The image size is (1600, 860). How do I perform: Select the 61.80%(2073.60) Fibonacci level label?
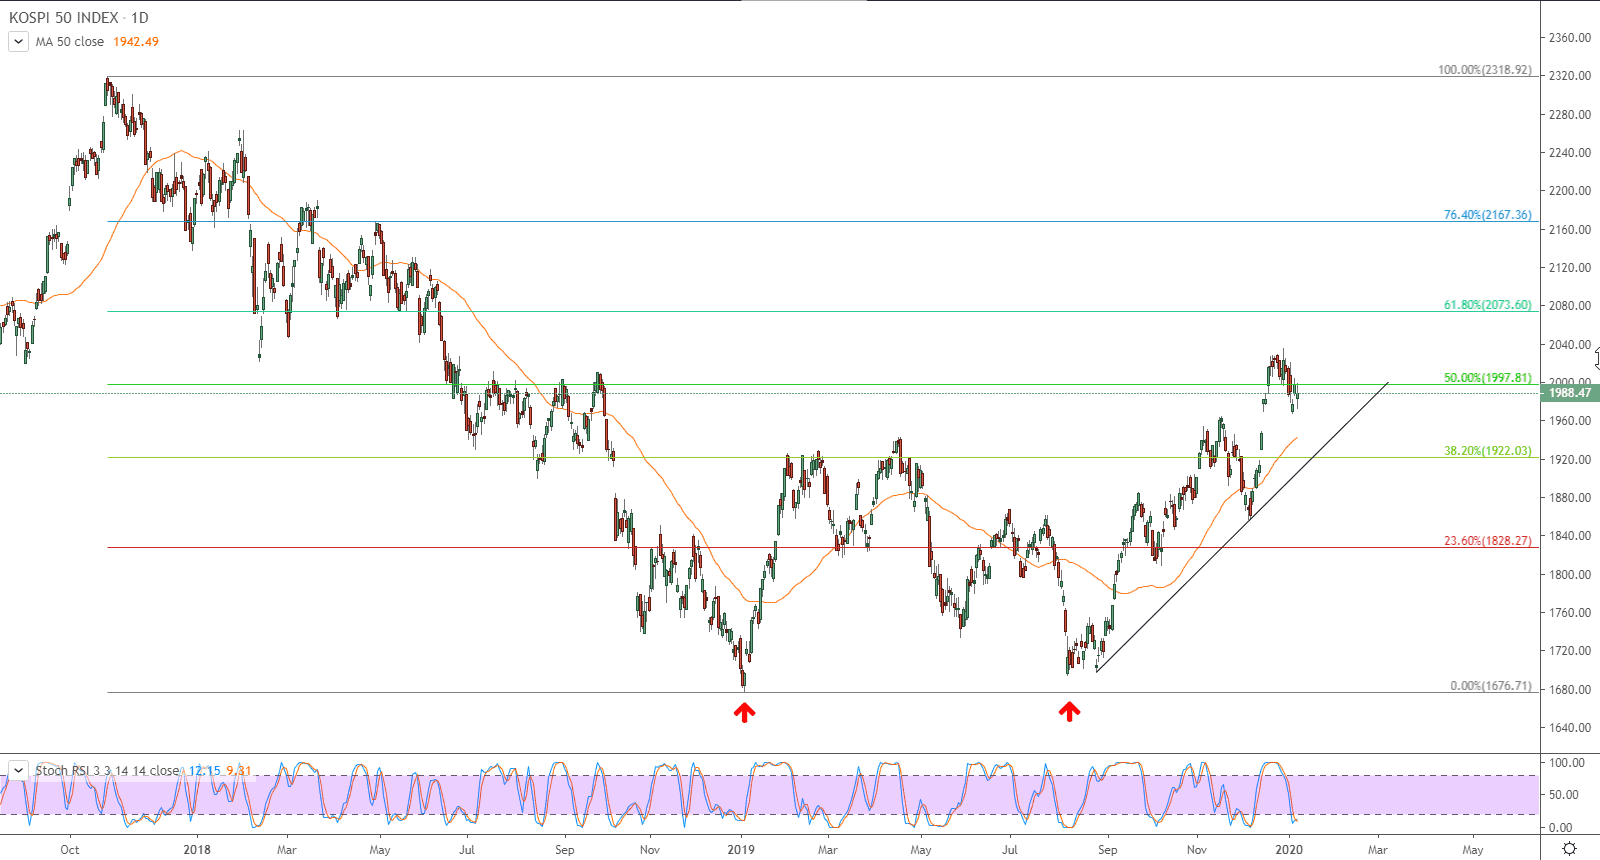click(x=1488, y=305)
